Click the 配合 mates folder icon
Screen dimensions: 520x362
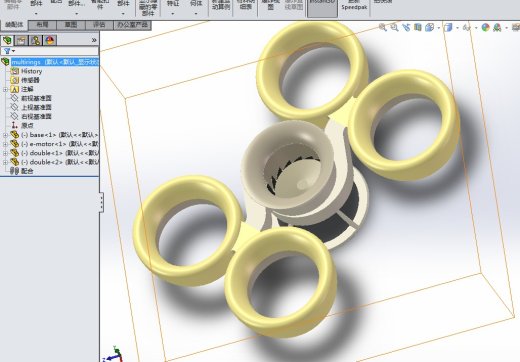(x=14, y=171)
